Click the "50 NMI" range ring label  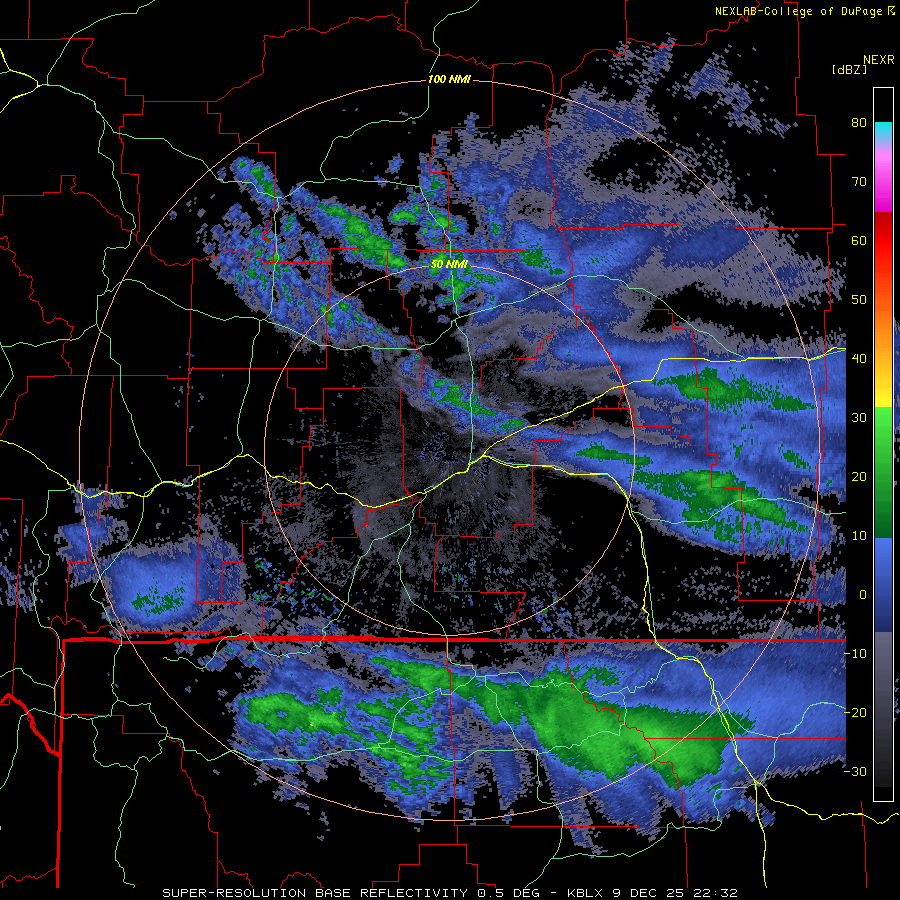coord(449,265)
